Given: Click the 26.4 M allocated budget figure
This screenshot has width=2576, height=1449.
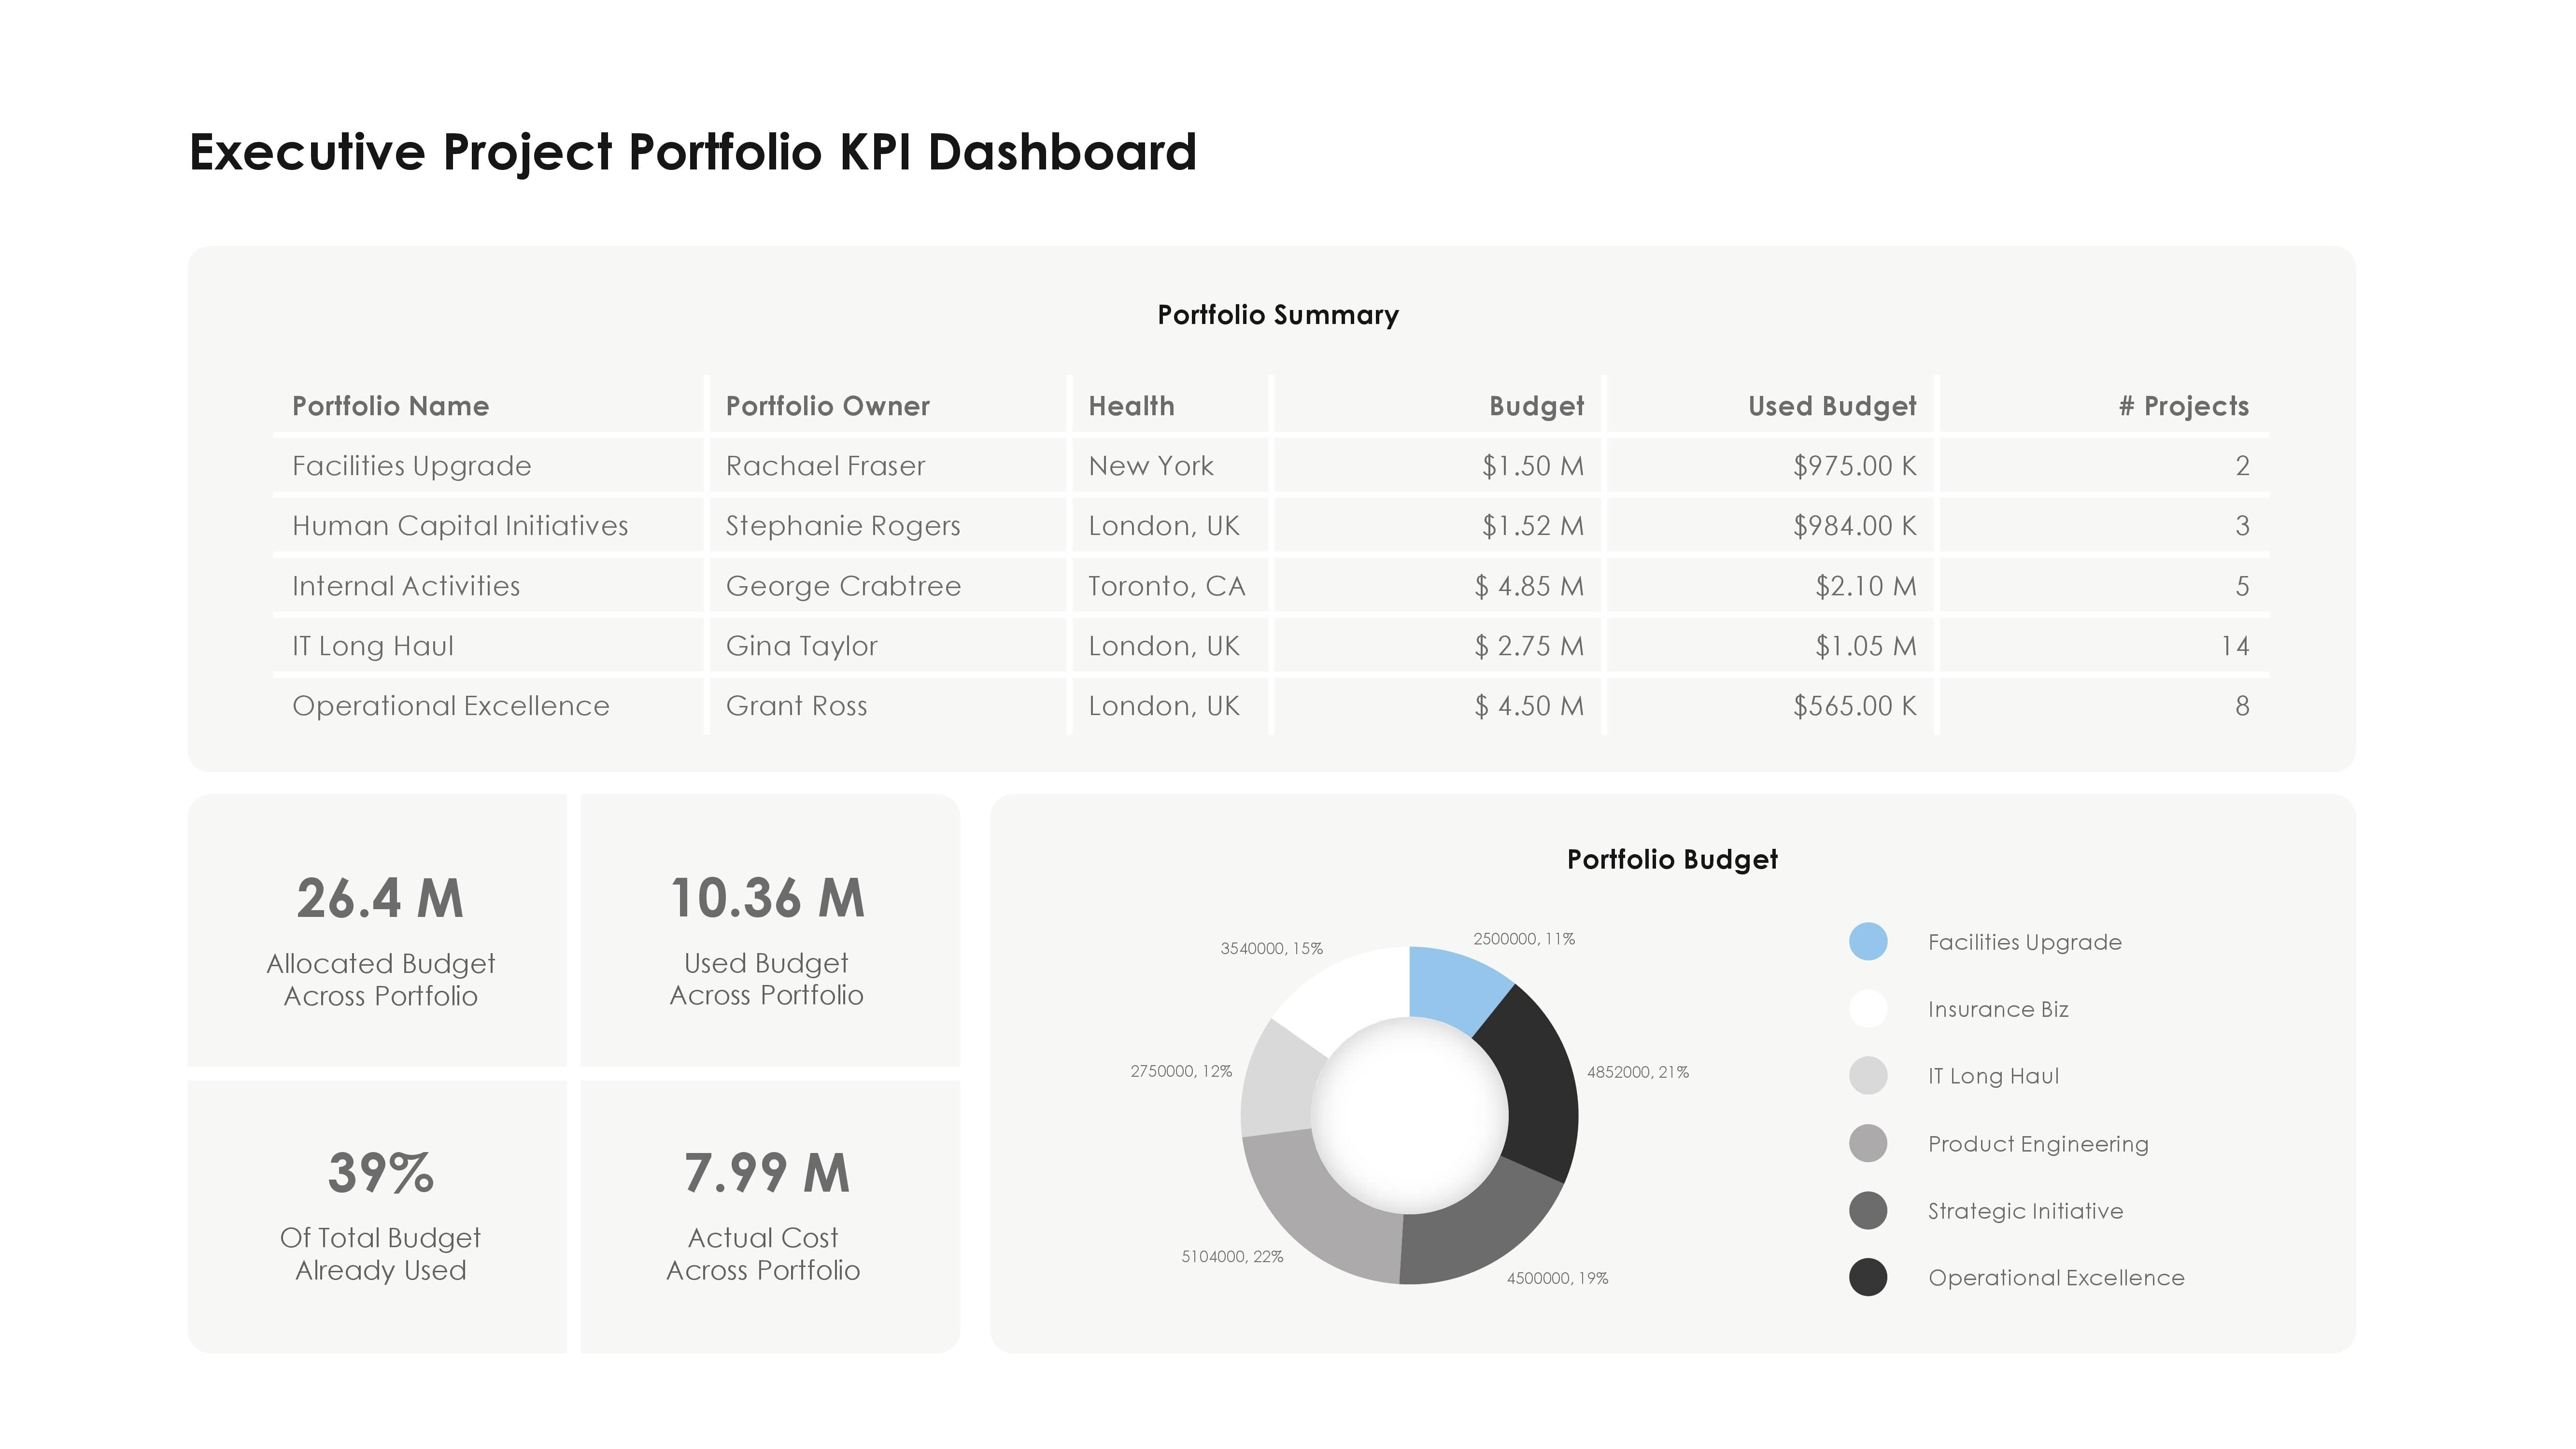Looking at the screenshot, I should (x=380, y=898).
